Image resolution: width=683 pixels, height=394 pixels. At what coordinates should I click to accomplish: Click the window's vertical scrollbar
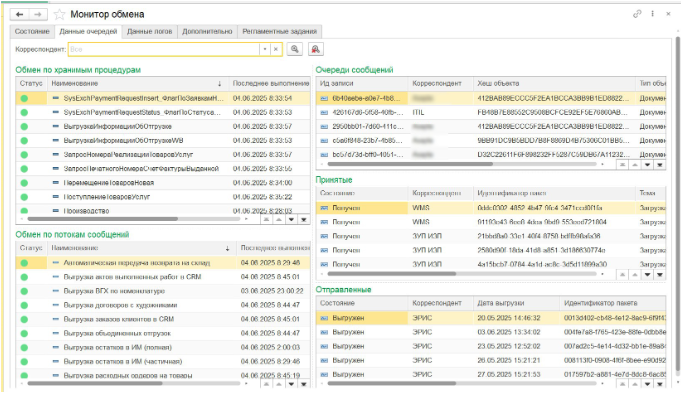678,205
